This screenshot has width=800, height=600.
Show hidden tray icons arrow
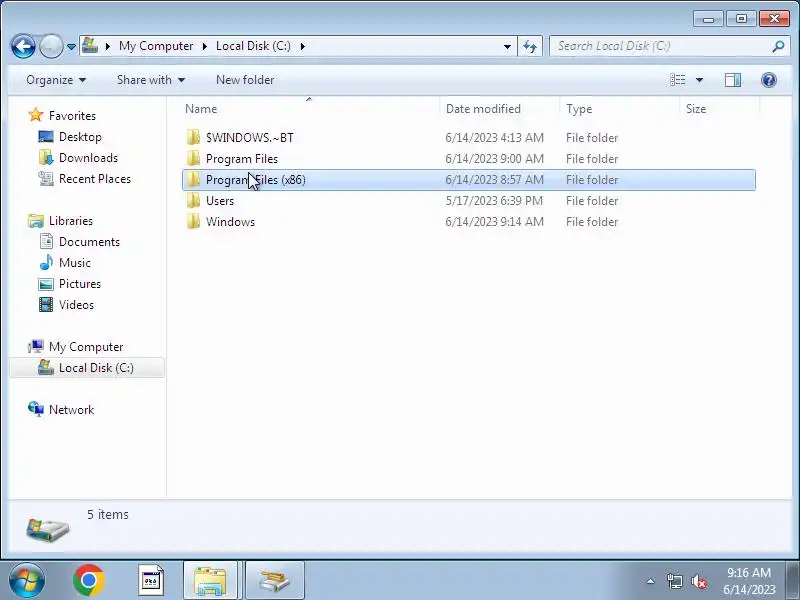pos(651,581)
